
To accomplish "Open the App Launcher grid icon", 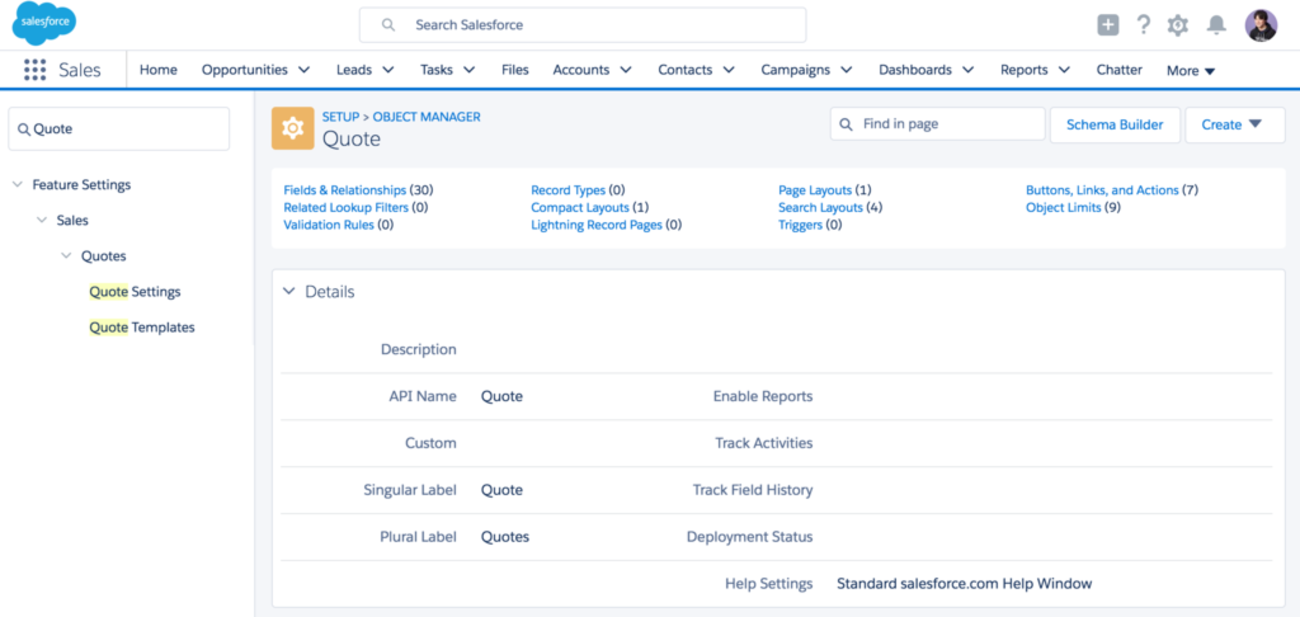I will click(35, 70).
